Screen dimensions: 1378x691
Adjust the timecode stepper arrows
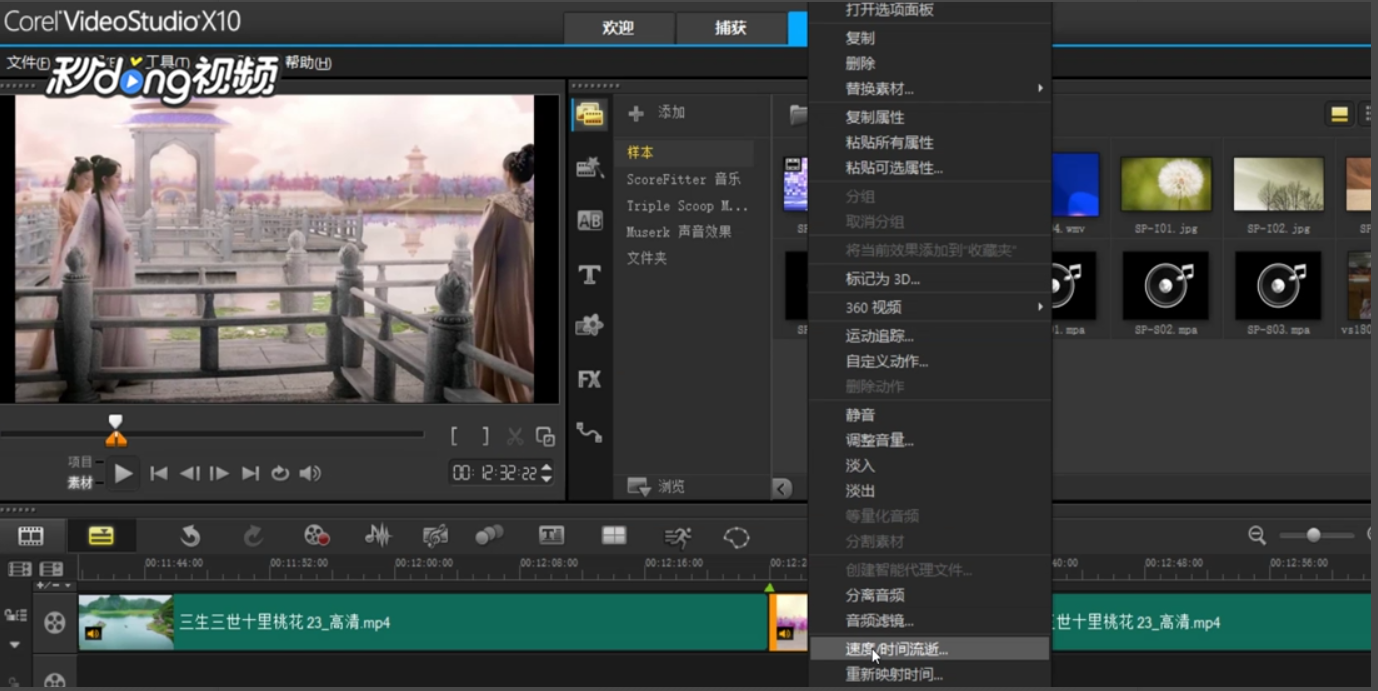coord(547,473)
